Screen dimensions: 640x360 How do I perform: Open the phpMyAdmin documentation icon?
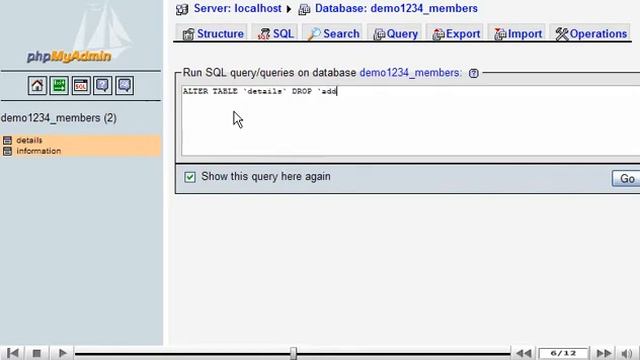click(102, 86)
